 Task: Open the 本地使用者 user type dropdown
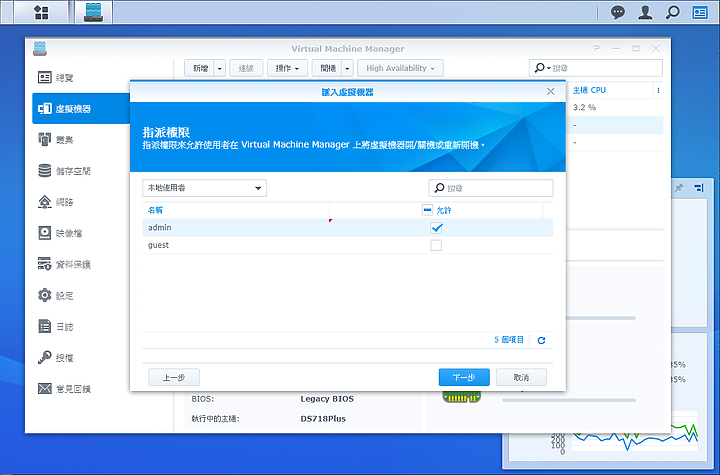click(x=204, y=188)
